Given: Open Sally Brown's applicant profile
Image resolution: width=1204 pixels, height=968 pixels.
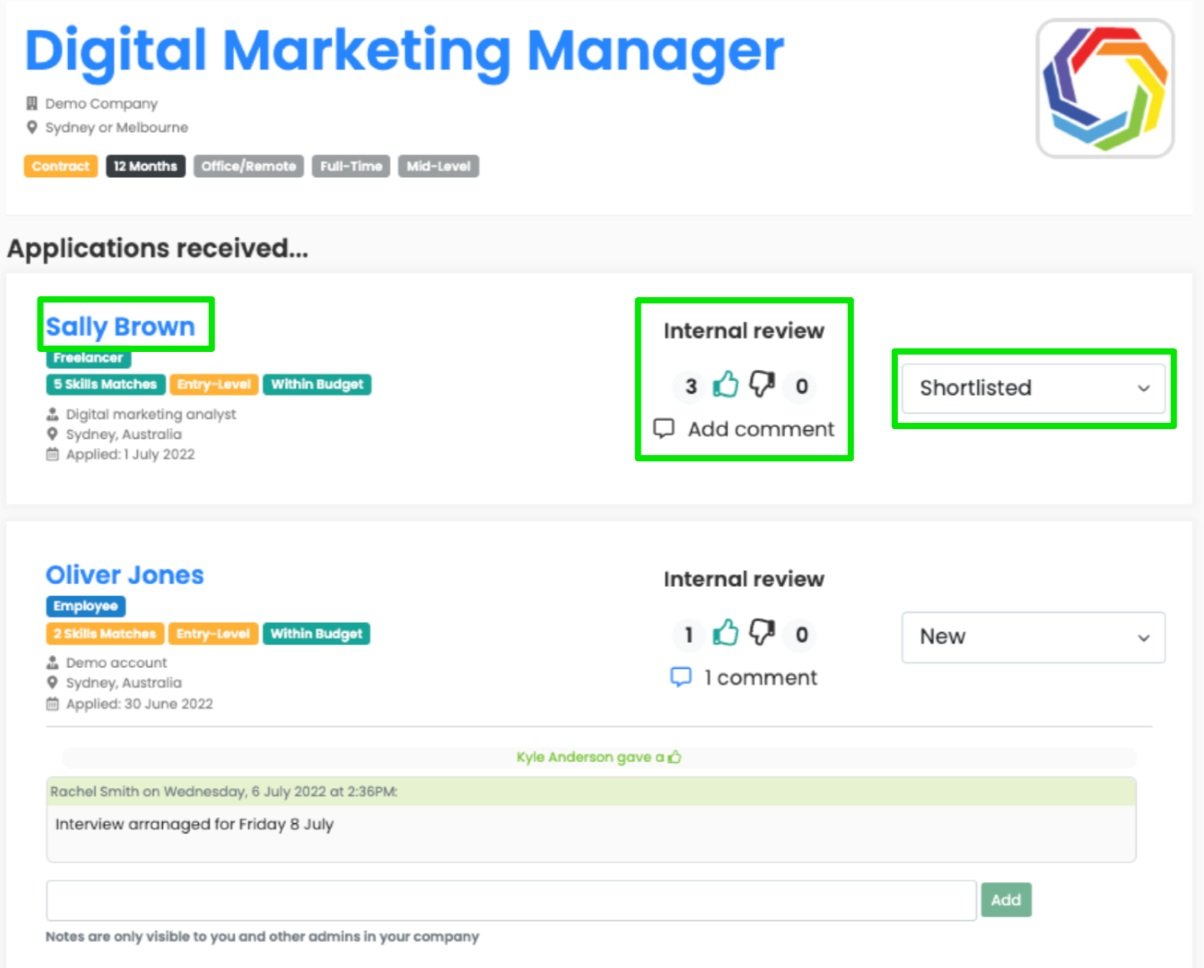Looking at the screenshot, I should 120,327.
